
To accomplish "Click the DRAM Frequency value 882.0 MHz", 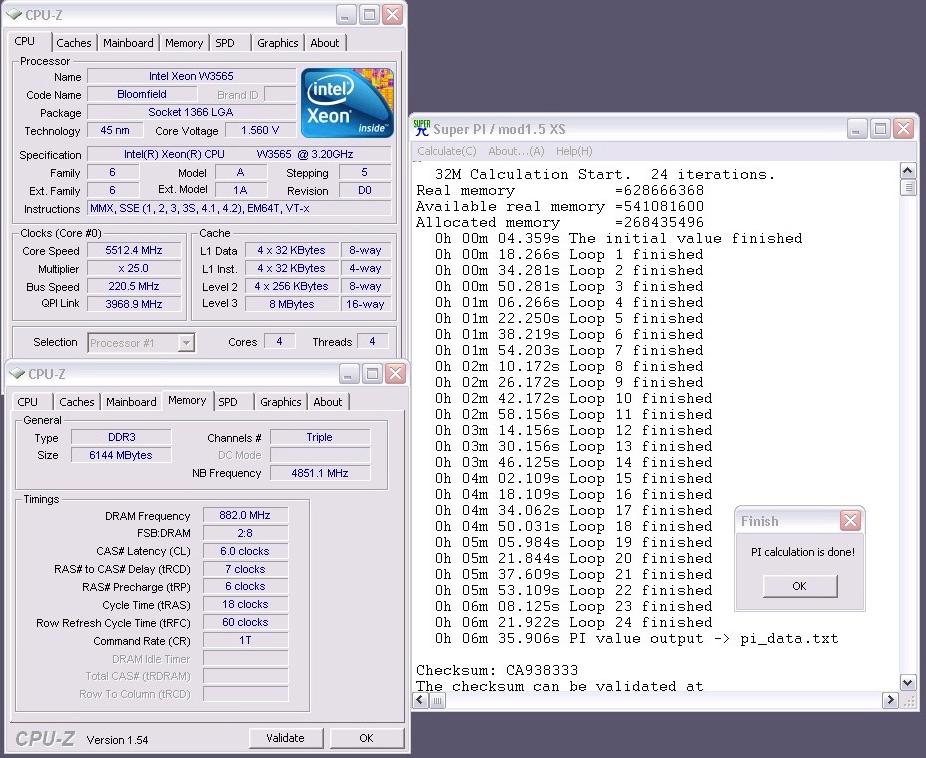I will click(x=245, y=515).
